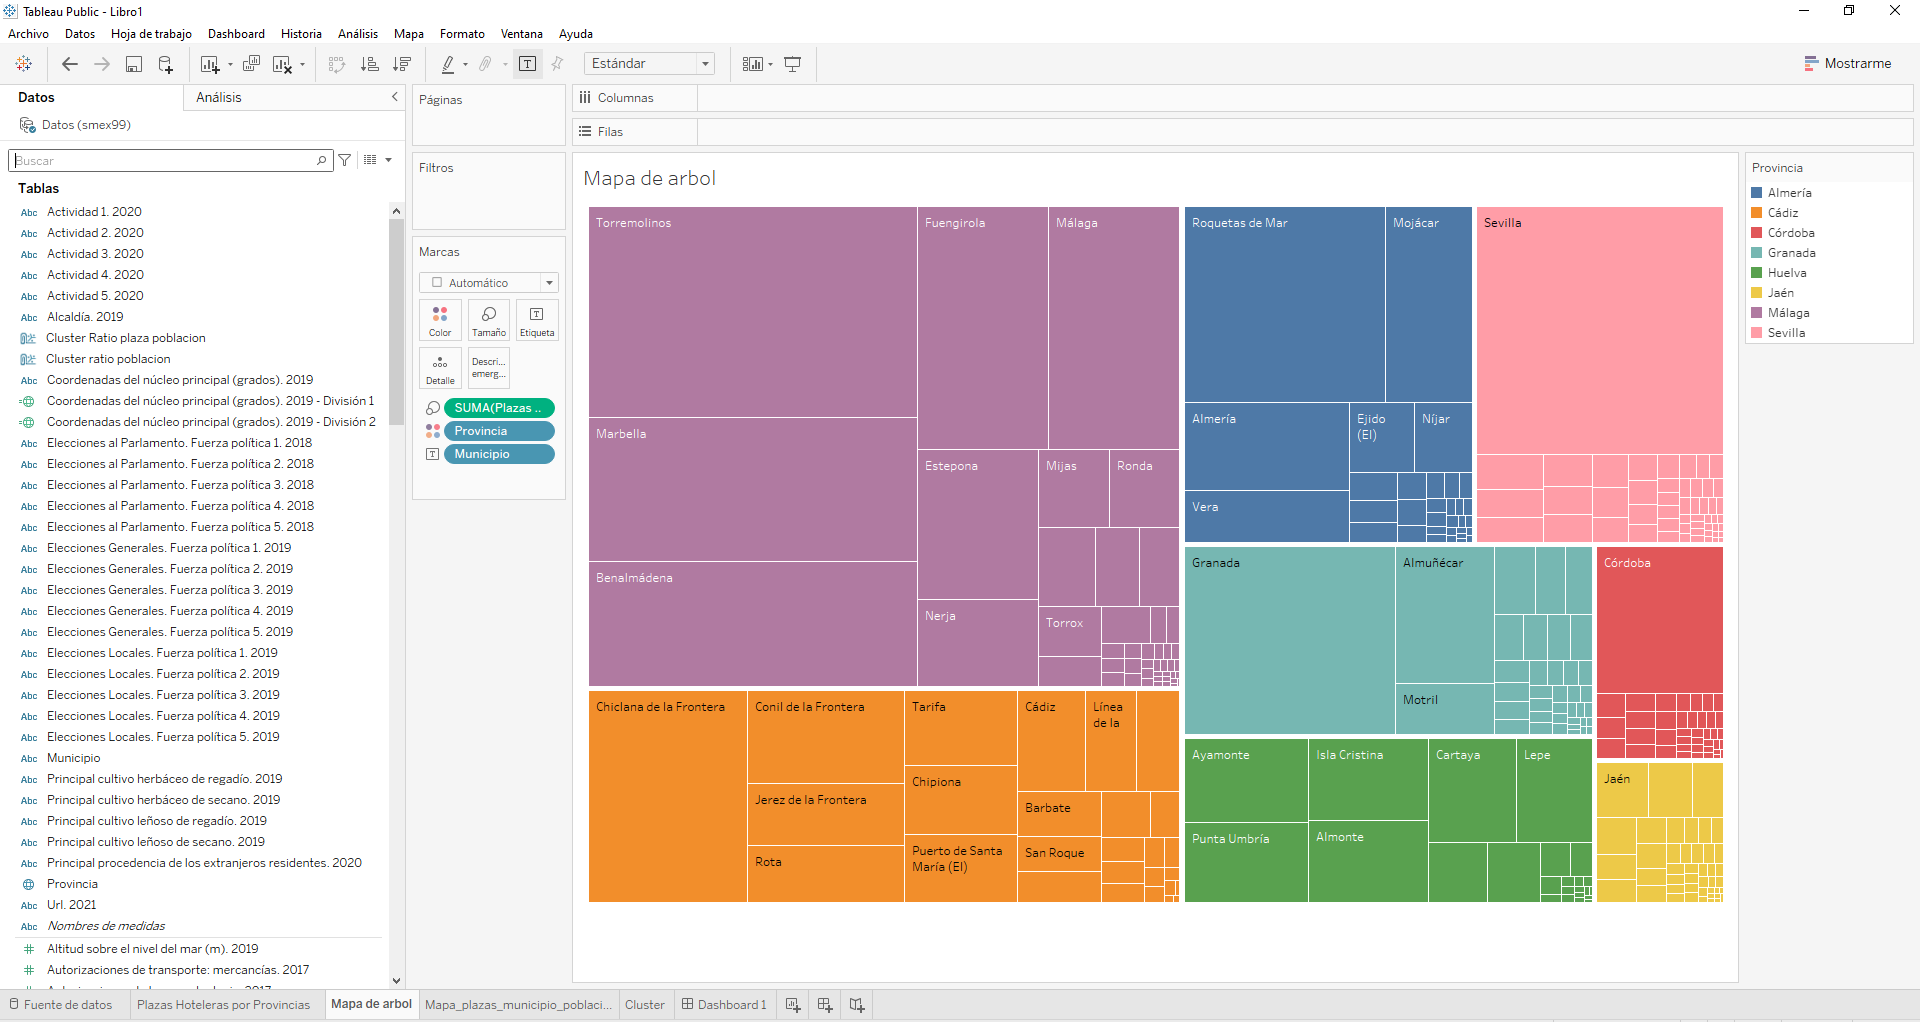The image size is (1920, 1022).
Task: Enter presentation mode
Action: (793, 63)
